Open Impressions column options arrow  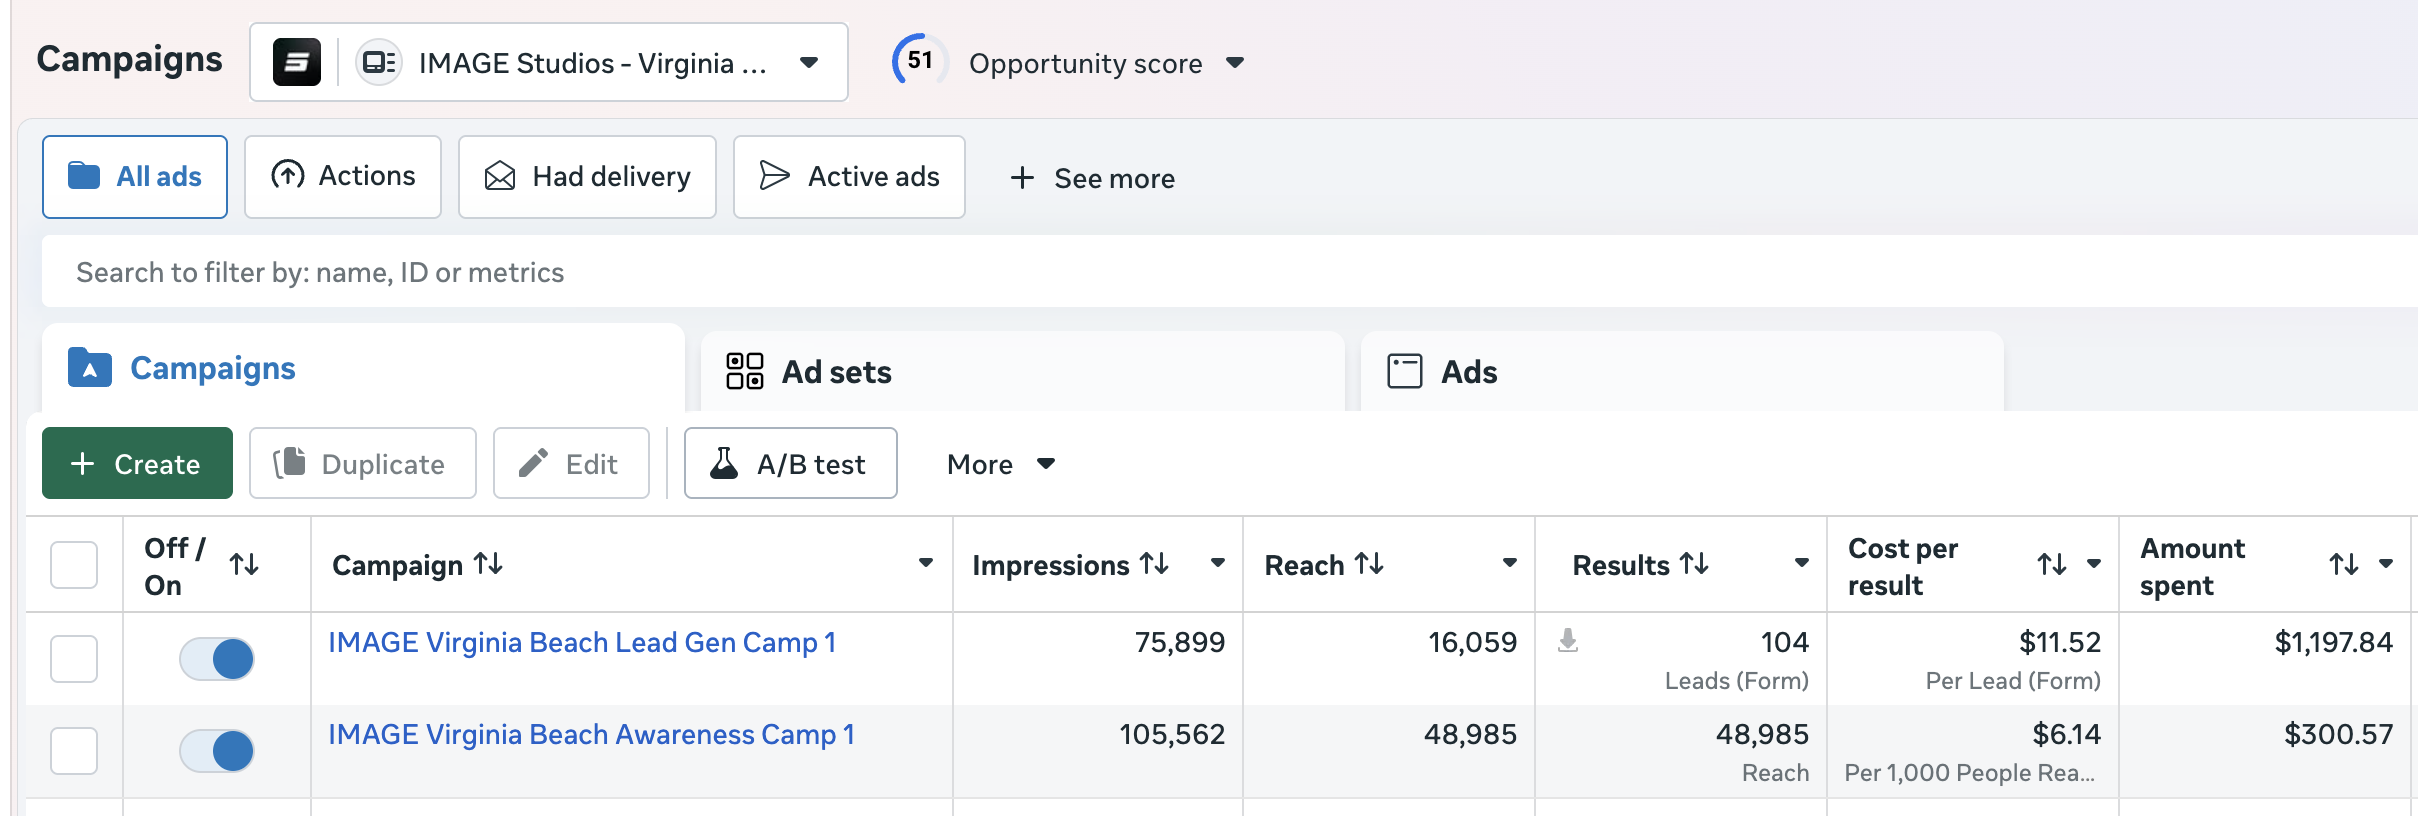point(1218,563)
